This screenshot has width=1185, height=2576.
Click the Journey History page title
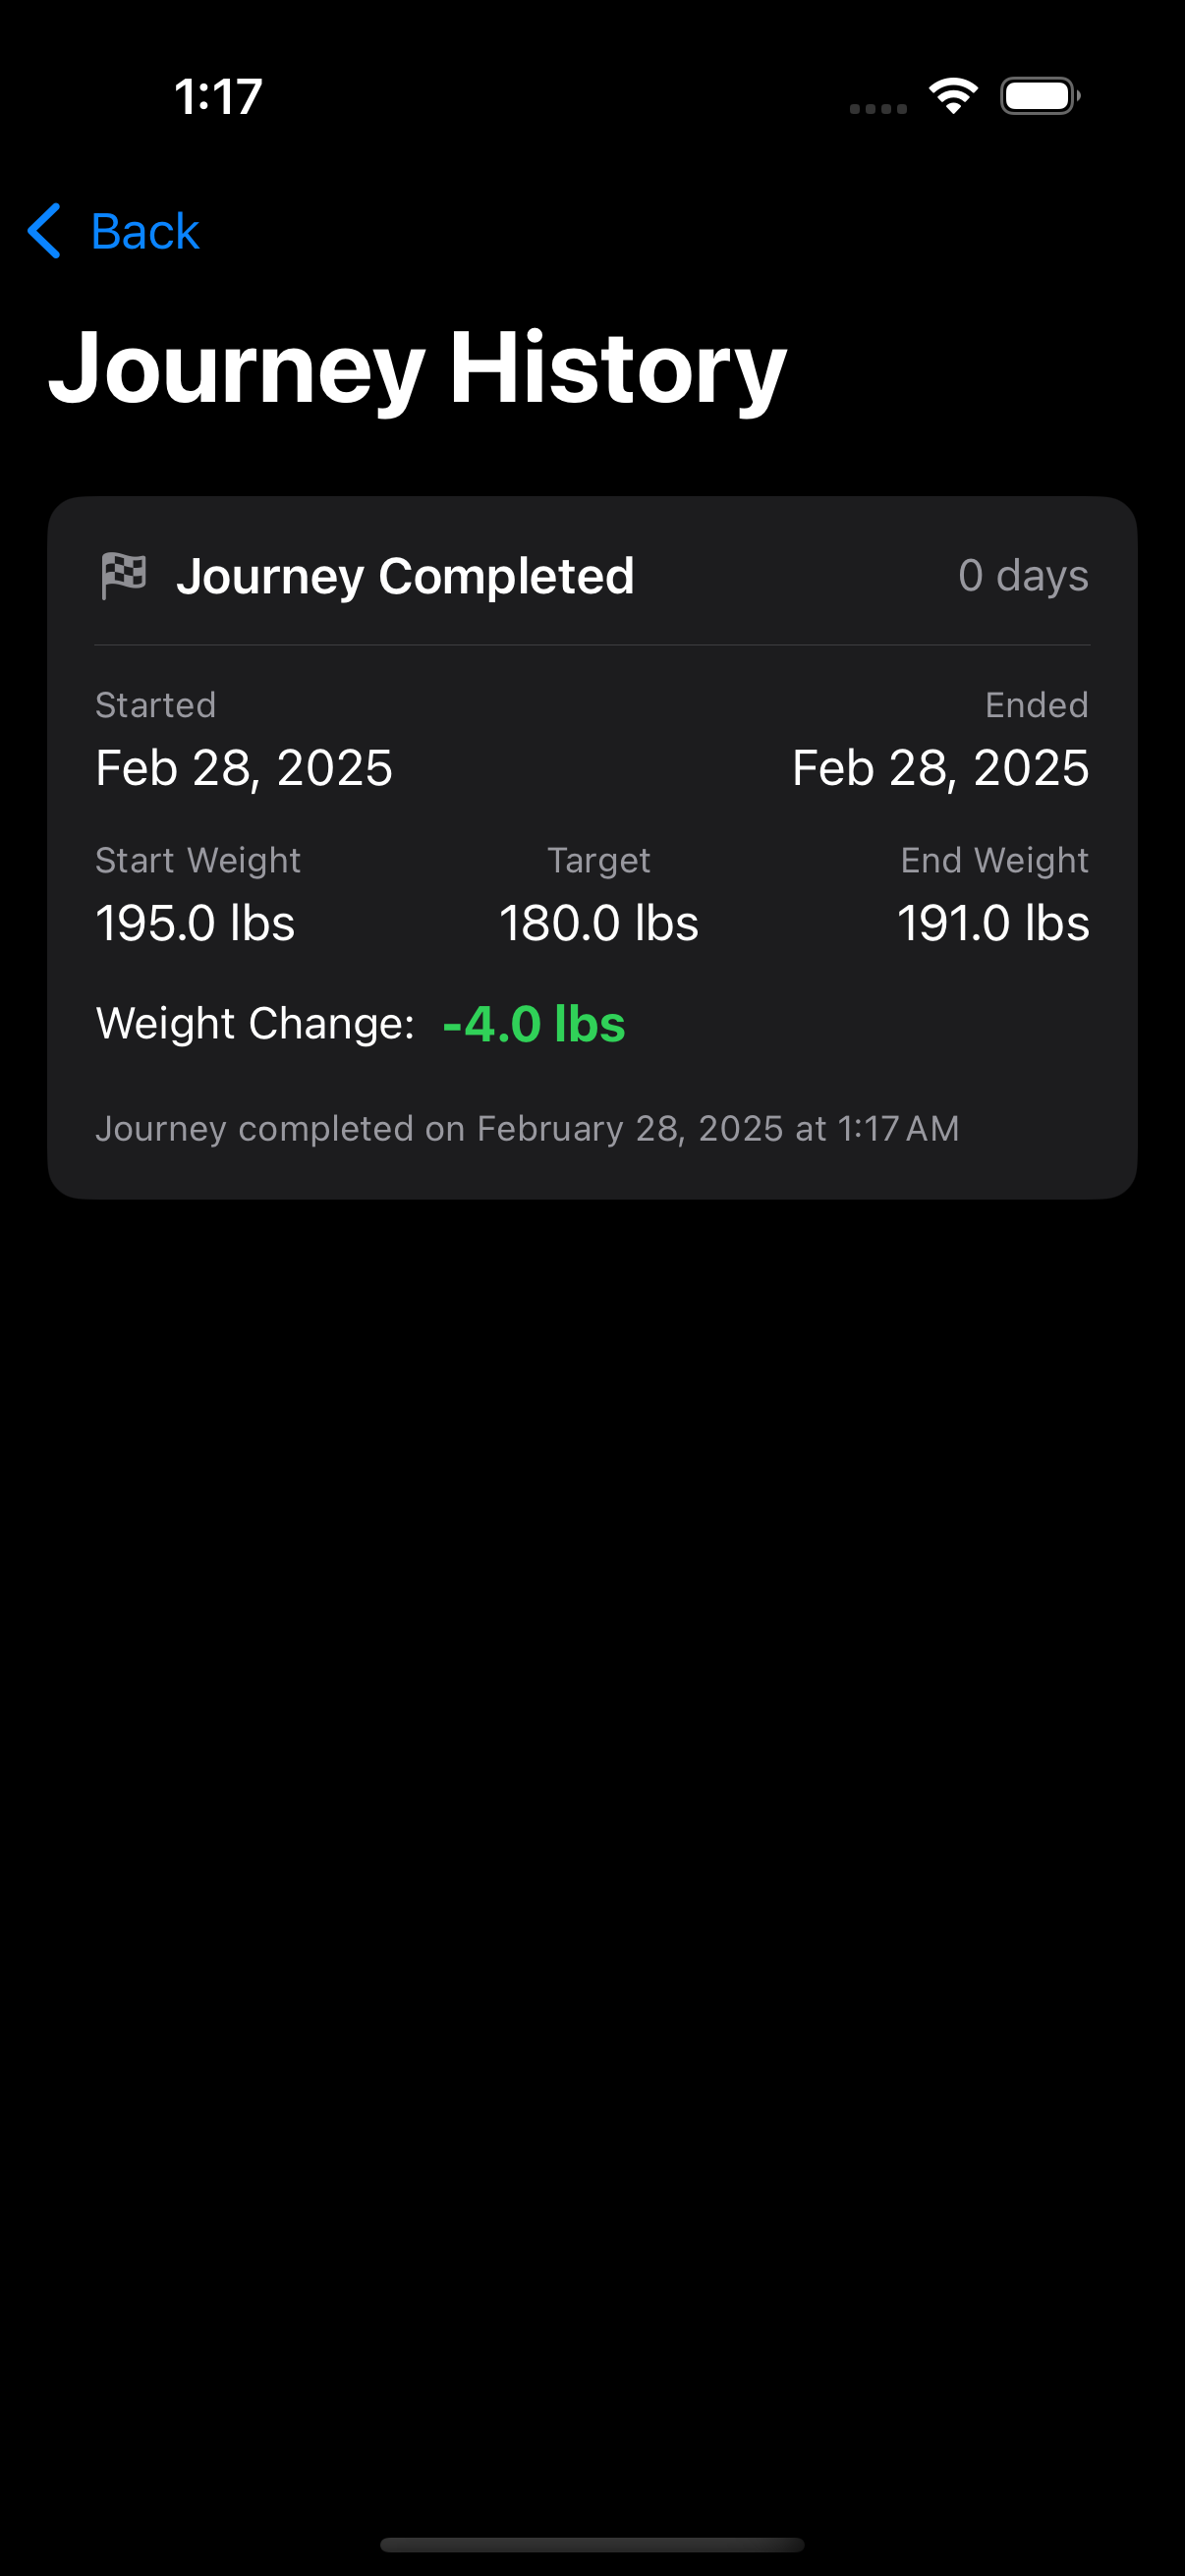click(418, 368)
